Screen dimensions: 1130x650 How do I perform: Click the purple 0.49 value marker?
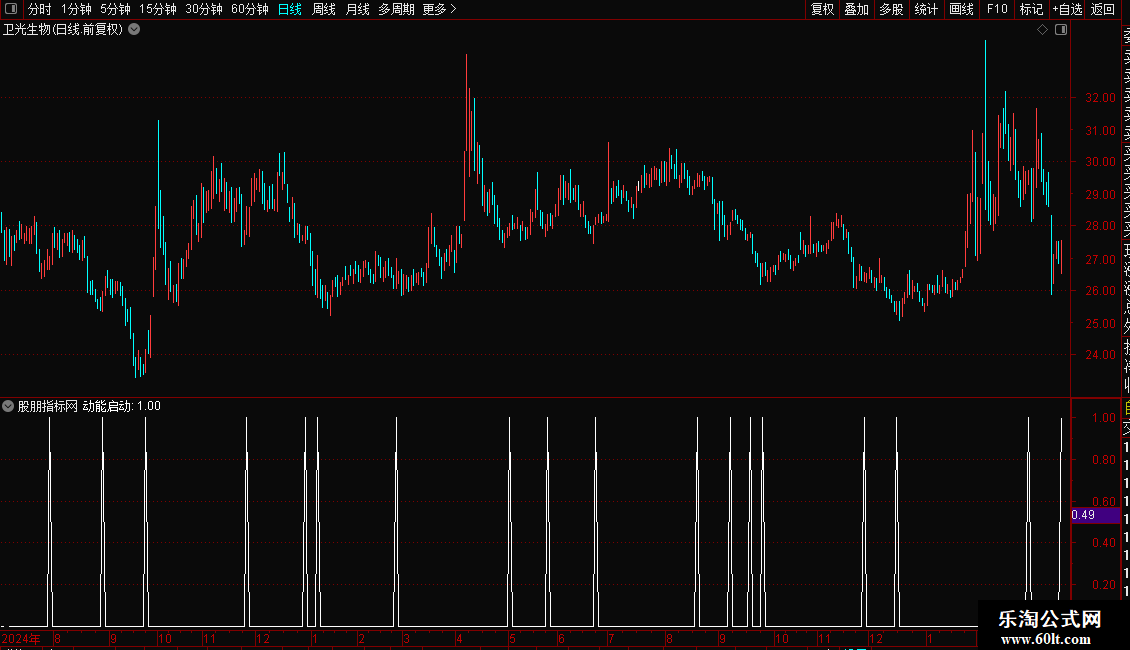pyautogui.click(x=1095, y=515)
